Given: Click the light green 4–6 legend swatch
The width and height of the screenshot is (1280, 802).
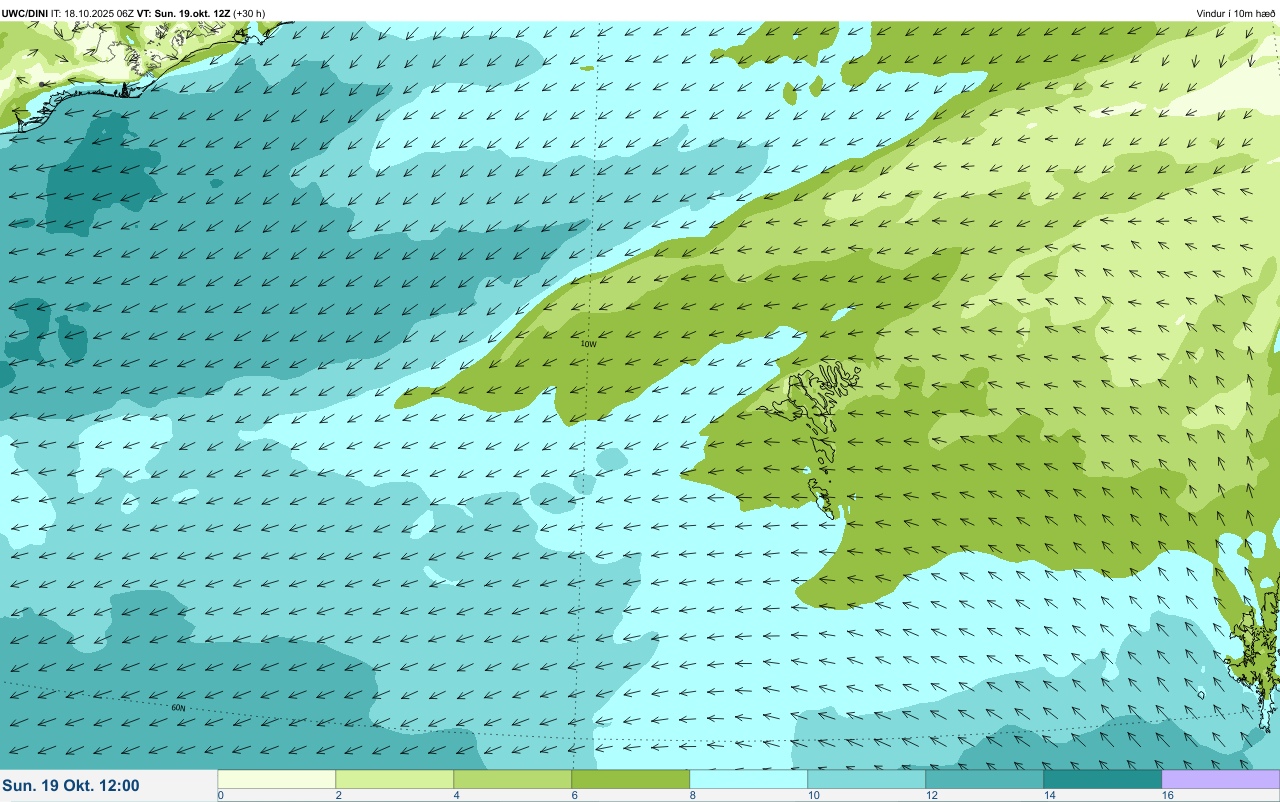Looking at the screenshot, I should 513,779.
